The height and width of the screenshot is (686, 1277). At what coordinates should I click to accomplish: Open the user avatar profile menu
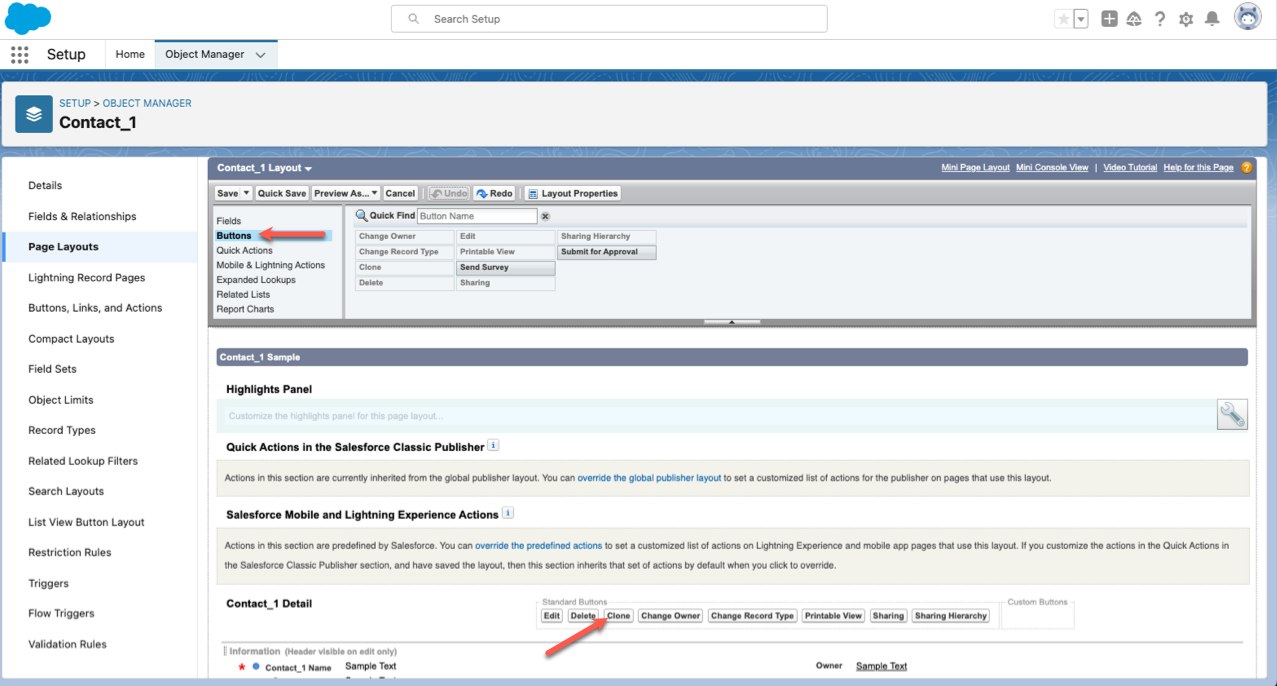coord(1248,18)
